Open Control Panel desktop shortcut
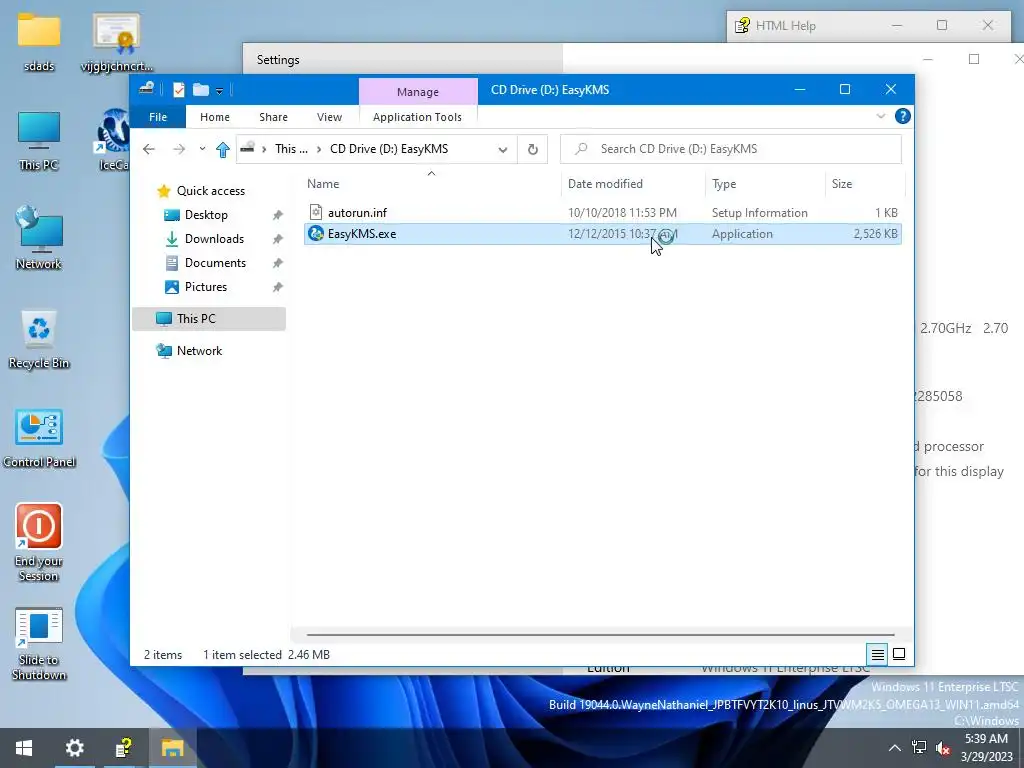The height and width of the screenshot is (768, 1024). 39,438
